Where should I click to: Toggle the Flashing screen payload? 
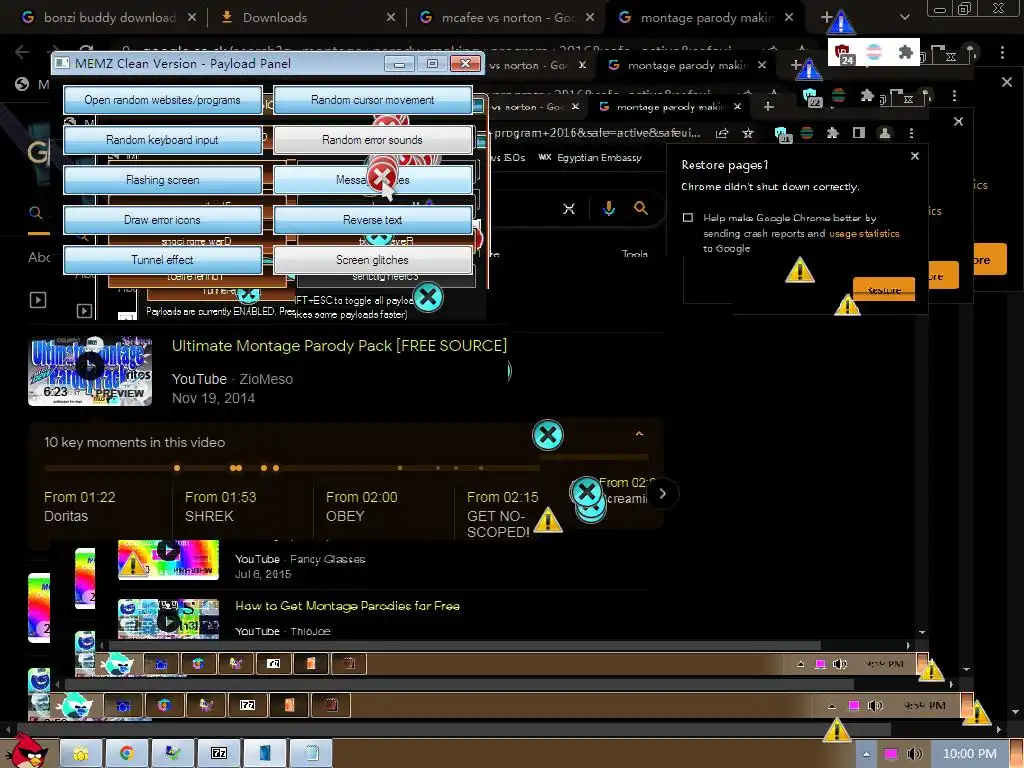coord(163,180)
